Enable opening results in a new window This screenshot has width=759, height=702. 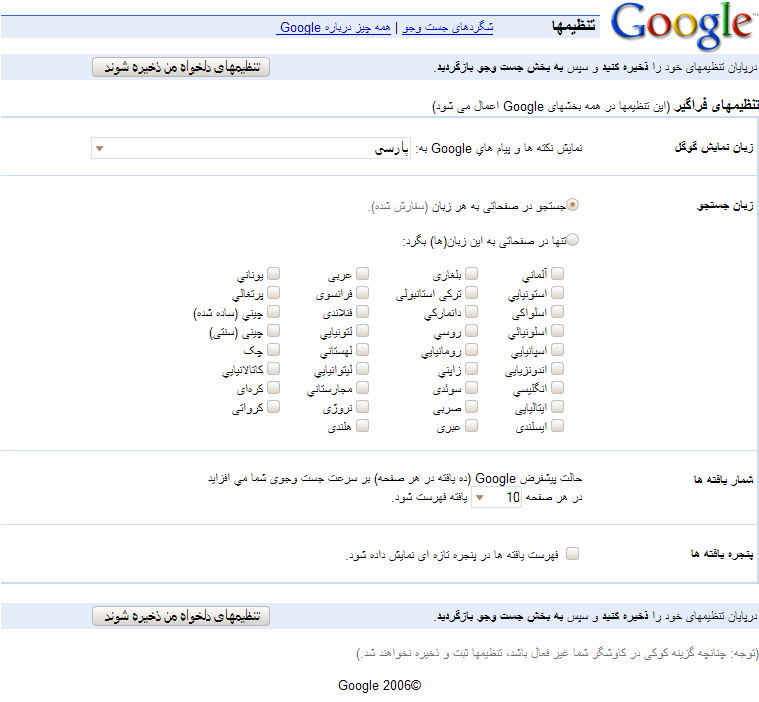click(573, 553)
